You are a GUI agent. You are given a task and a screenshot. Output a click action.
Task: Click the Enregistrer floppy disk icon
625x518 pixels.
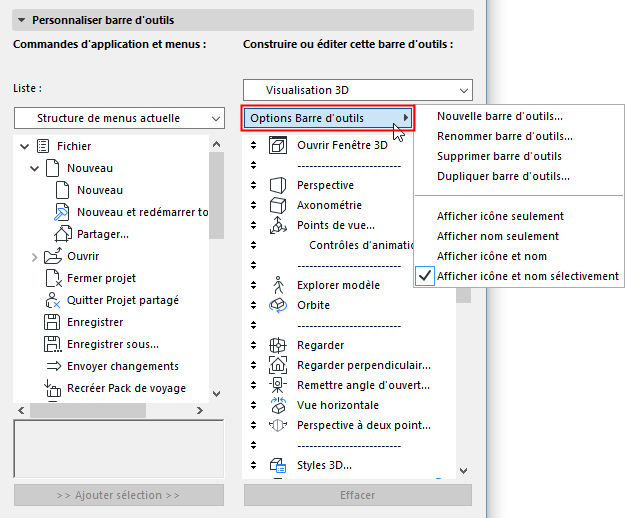53,322
